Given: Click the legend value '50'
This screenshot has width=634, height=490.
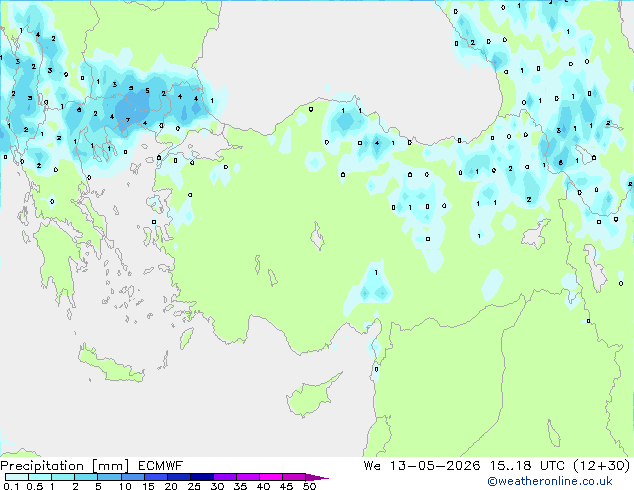Looking at the screenshot, I should point(309,486).
